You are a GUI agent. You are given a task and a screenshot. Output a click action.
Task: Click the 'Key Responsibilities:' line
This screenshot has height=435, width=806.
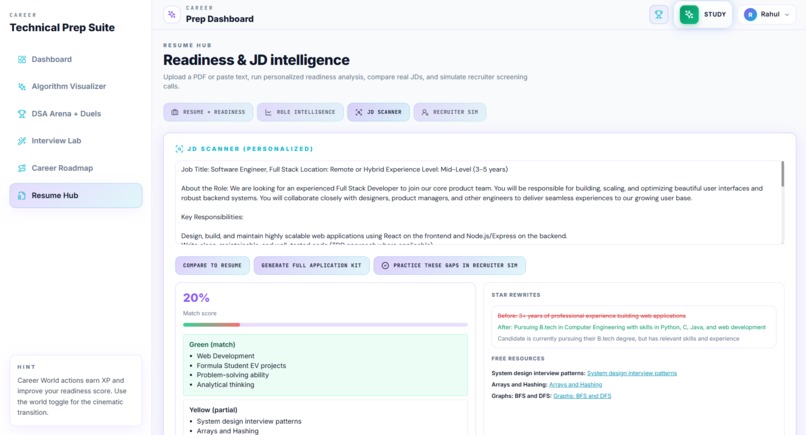212,217
